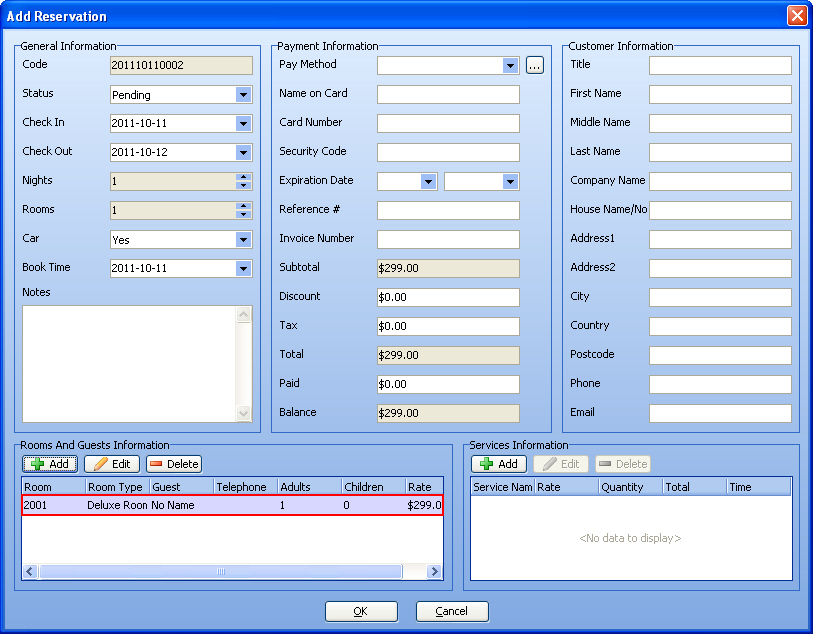Open the Pay Method dropdown

pyautogui.click(x=510, y=66)
